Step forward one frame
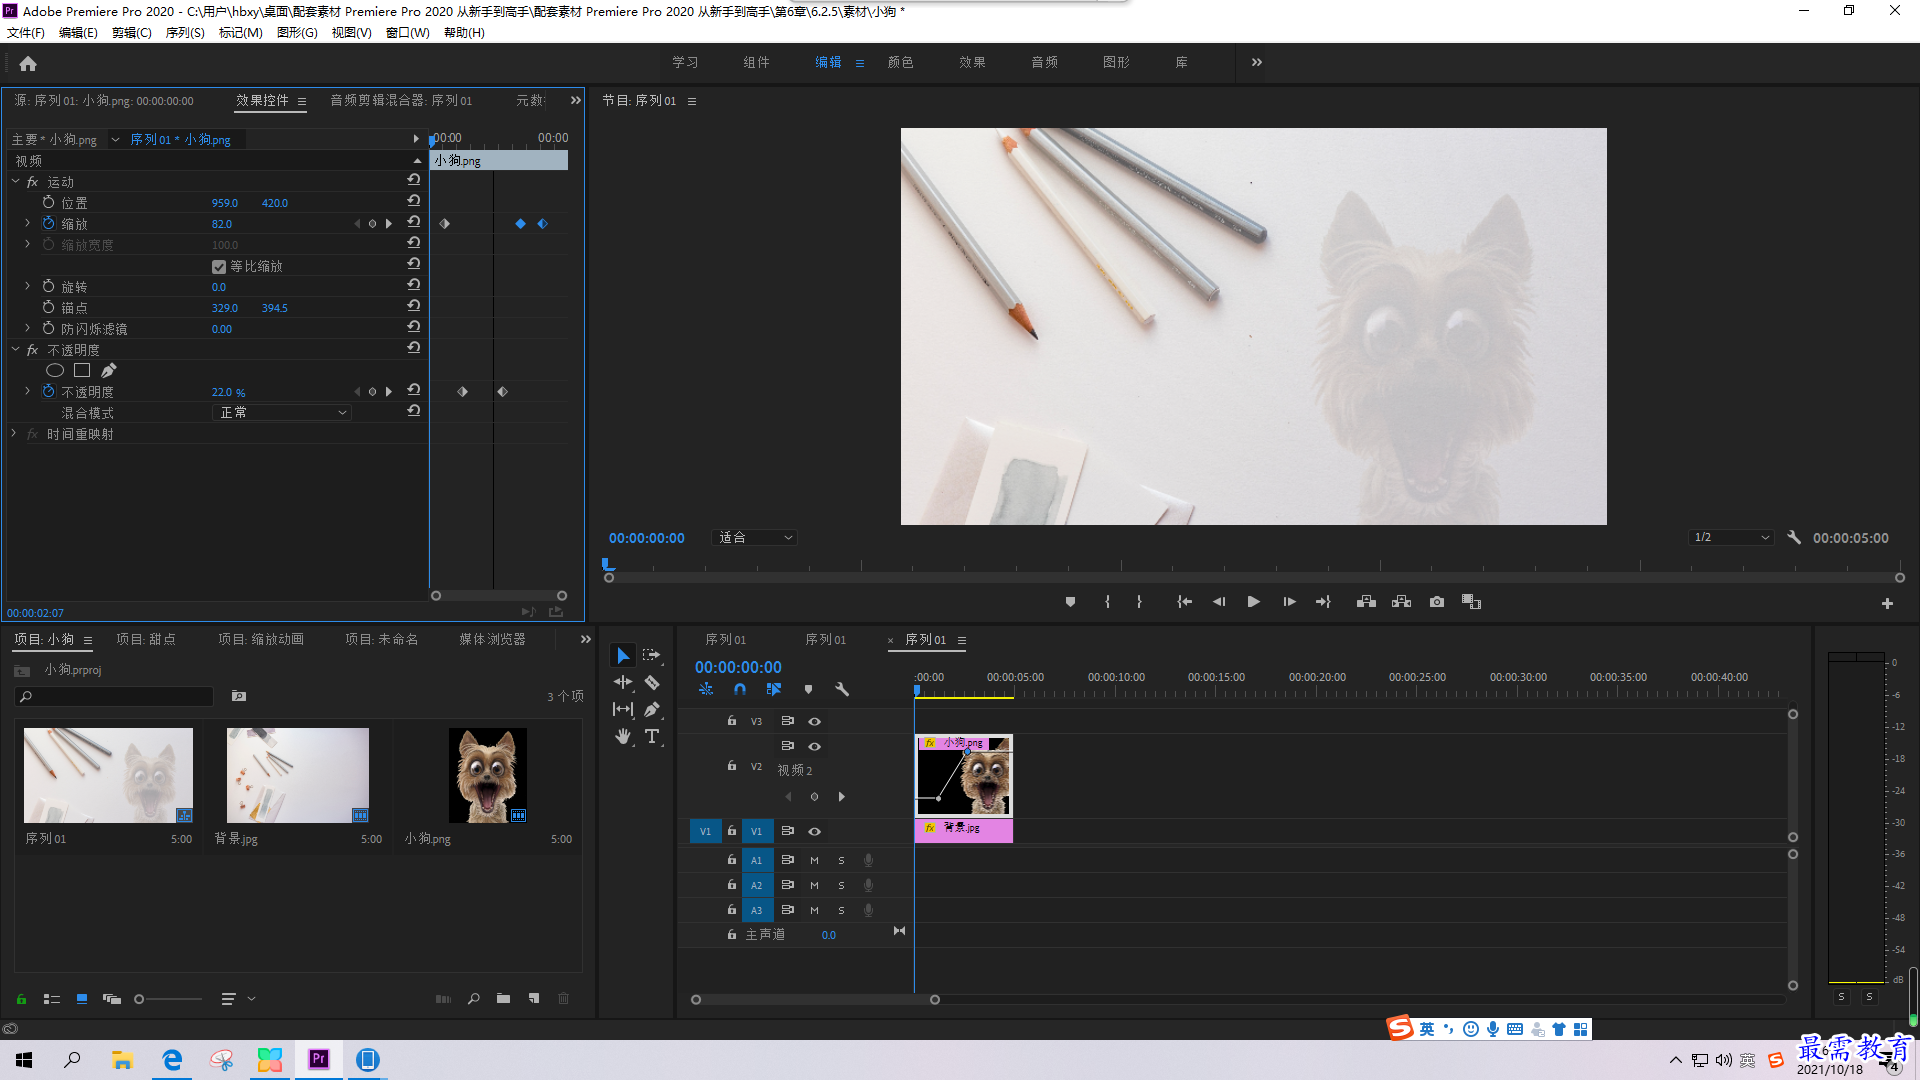1920x1080 pixels. pyautogui.click(x=1289, y=602)
